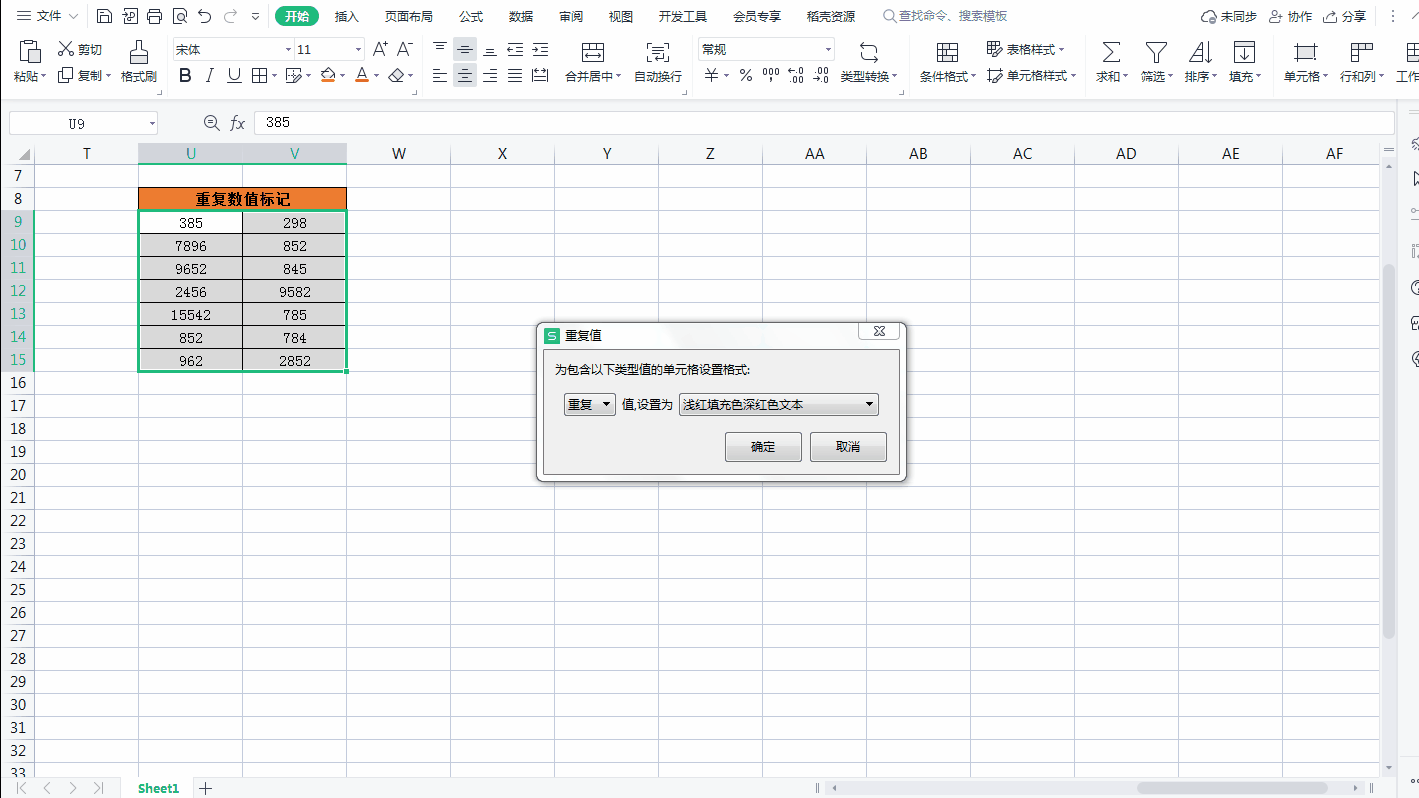Apply cell borders icon

(259, 75)
